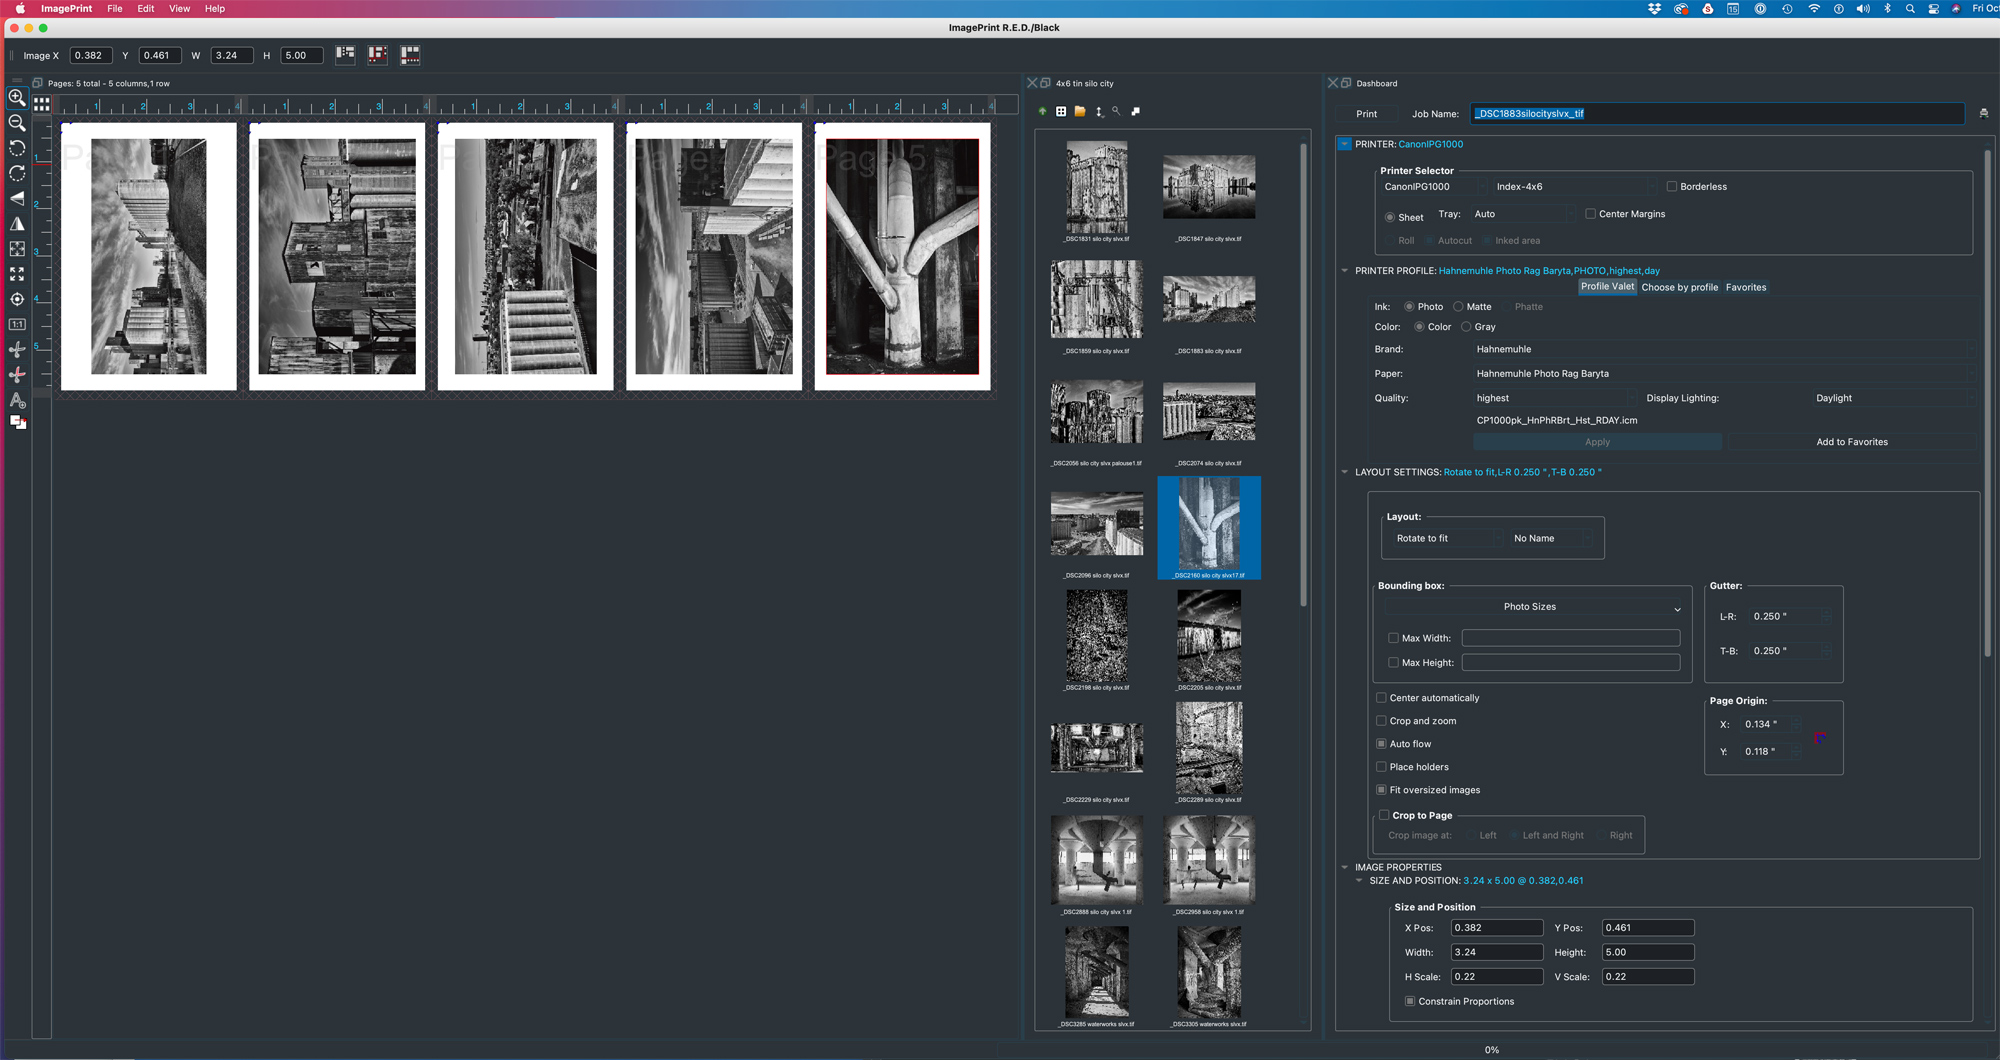Collapse the LAYOUT SETTINGS section
2000x1060 pixels.
(x=1345, y=472)
